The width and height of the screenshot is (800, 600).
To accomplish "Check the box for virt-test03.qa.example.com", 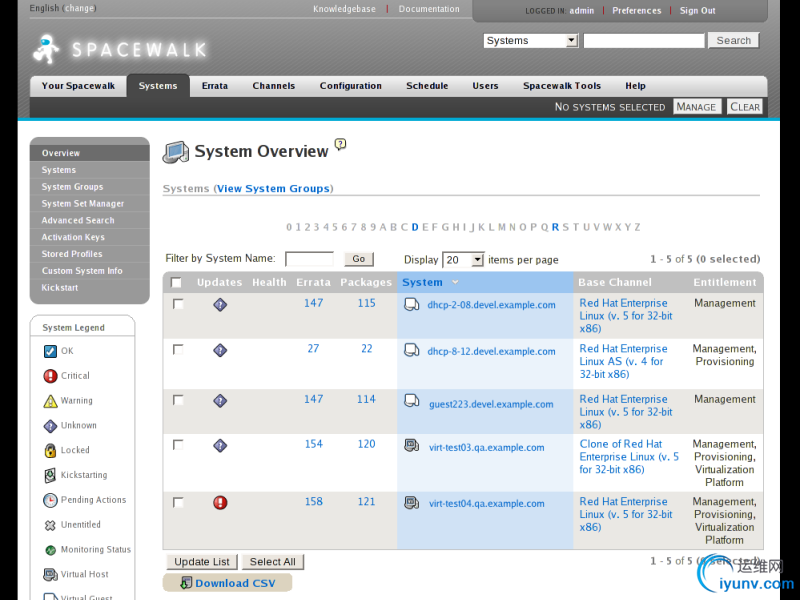I will click(178, 445).
